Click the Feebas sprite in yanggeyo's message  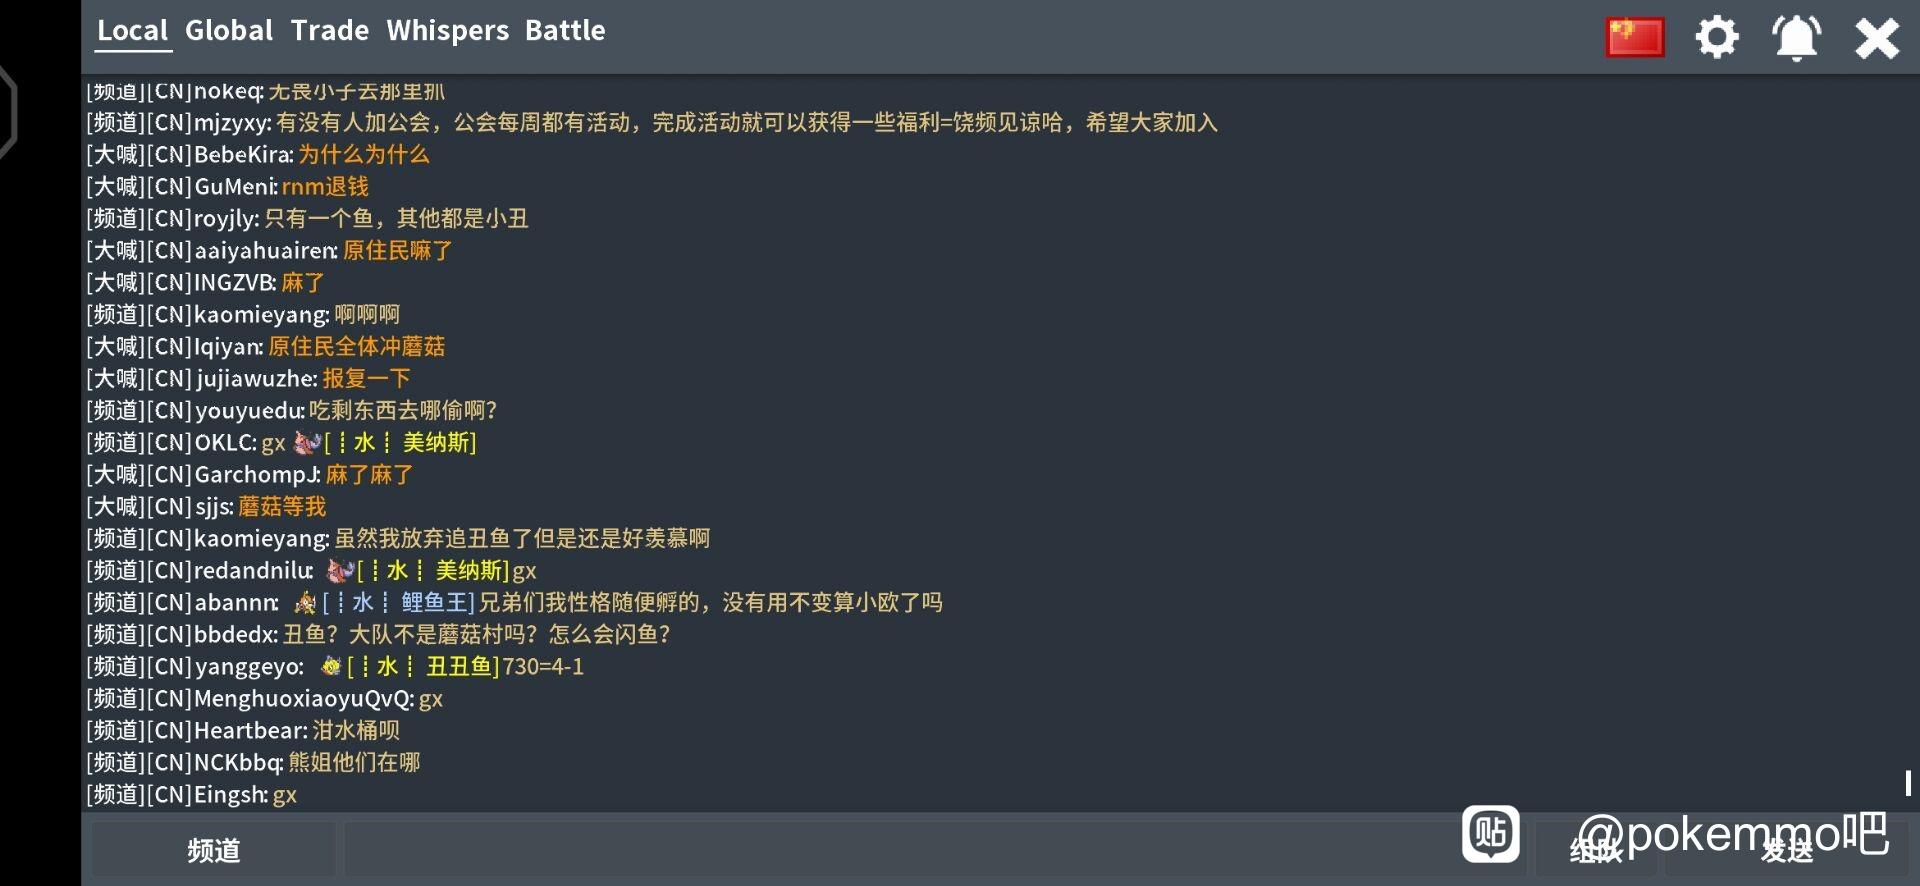coord(331,666)
